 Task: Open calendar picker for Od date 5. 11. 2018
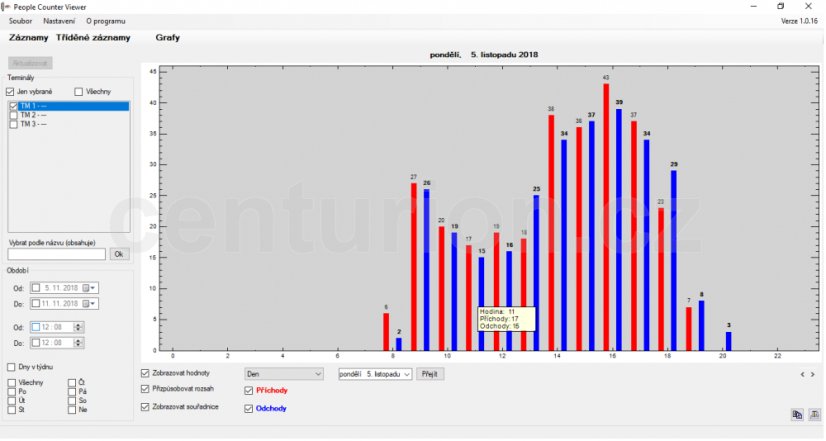click(86, 288)
